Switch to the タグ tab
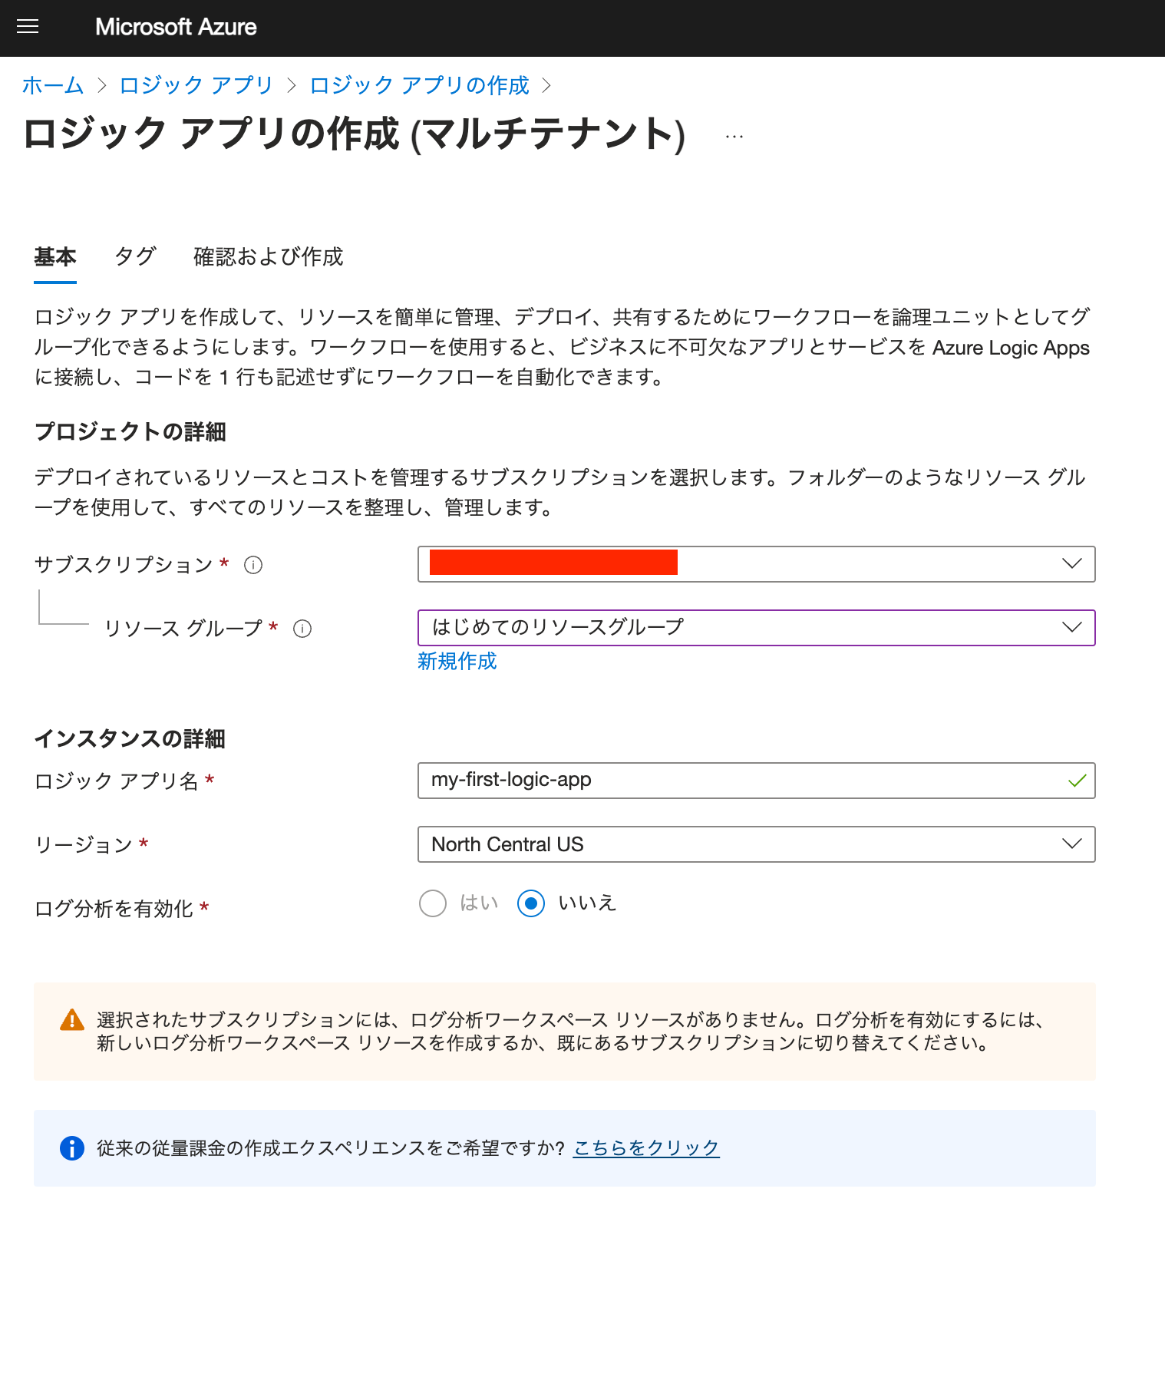Screen dimensions: 1165x1400 135,257
